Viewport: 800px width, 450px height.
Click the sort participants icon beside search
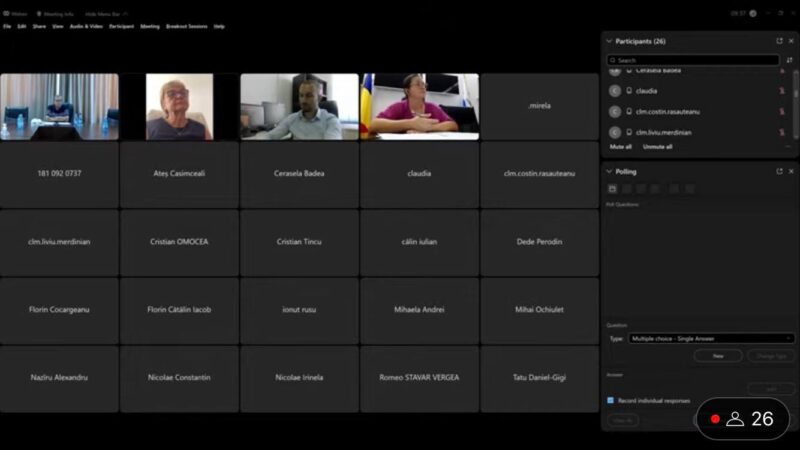coord(789,60)
